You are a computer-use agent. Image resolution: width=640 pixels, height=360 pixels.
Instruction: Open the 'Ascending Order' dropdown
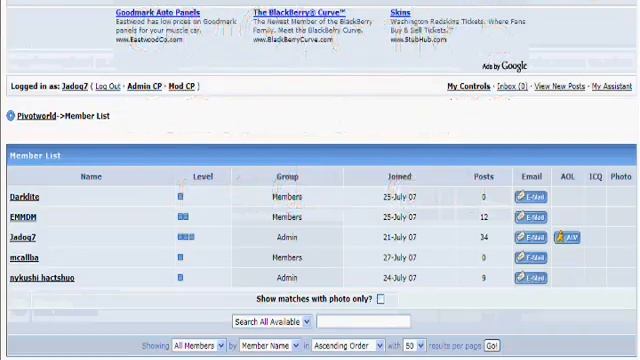(348, 346)
